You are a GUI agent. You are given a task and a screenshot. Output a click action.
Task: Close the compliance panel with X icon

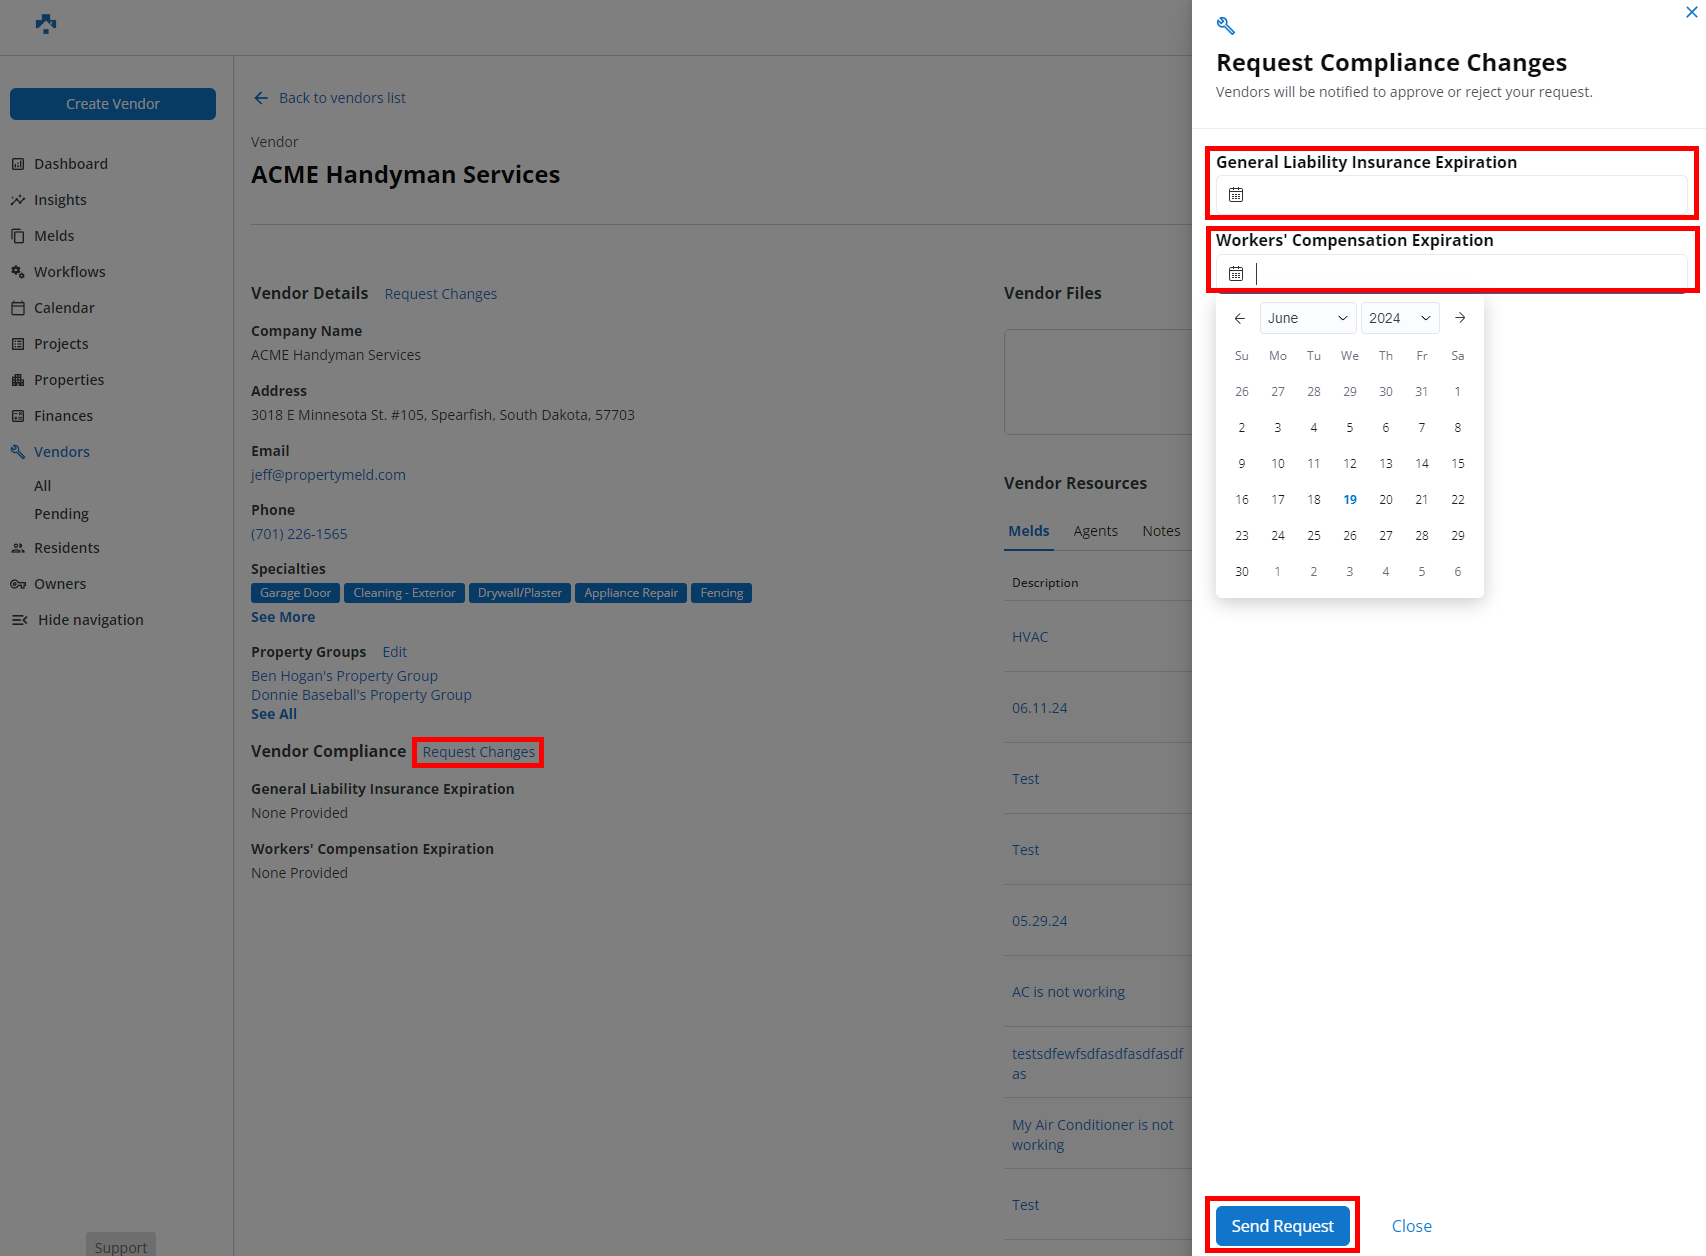(1691, 13)
